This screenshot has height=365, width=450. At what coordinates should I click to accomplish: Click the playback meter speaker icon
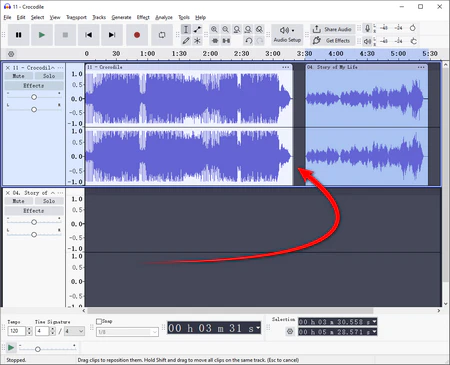coord(367,41)
